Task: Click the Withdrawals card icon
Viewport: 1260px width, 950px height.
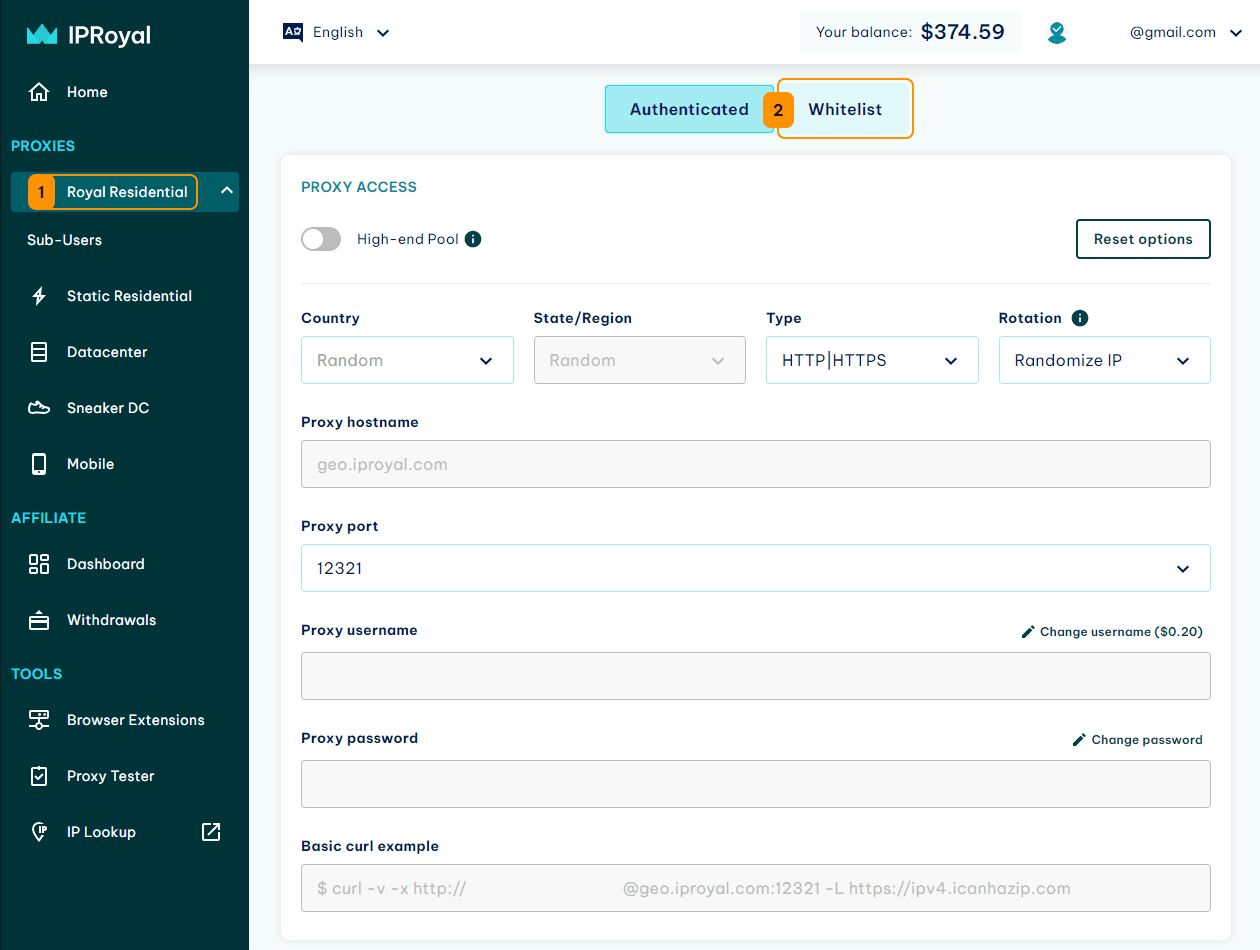Action: click(x=39, y=620)
